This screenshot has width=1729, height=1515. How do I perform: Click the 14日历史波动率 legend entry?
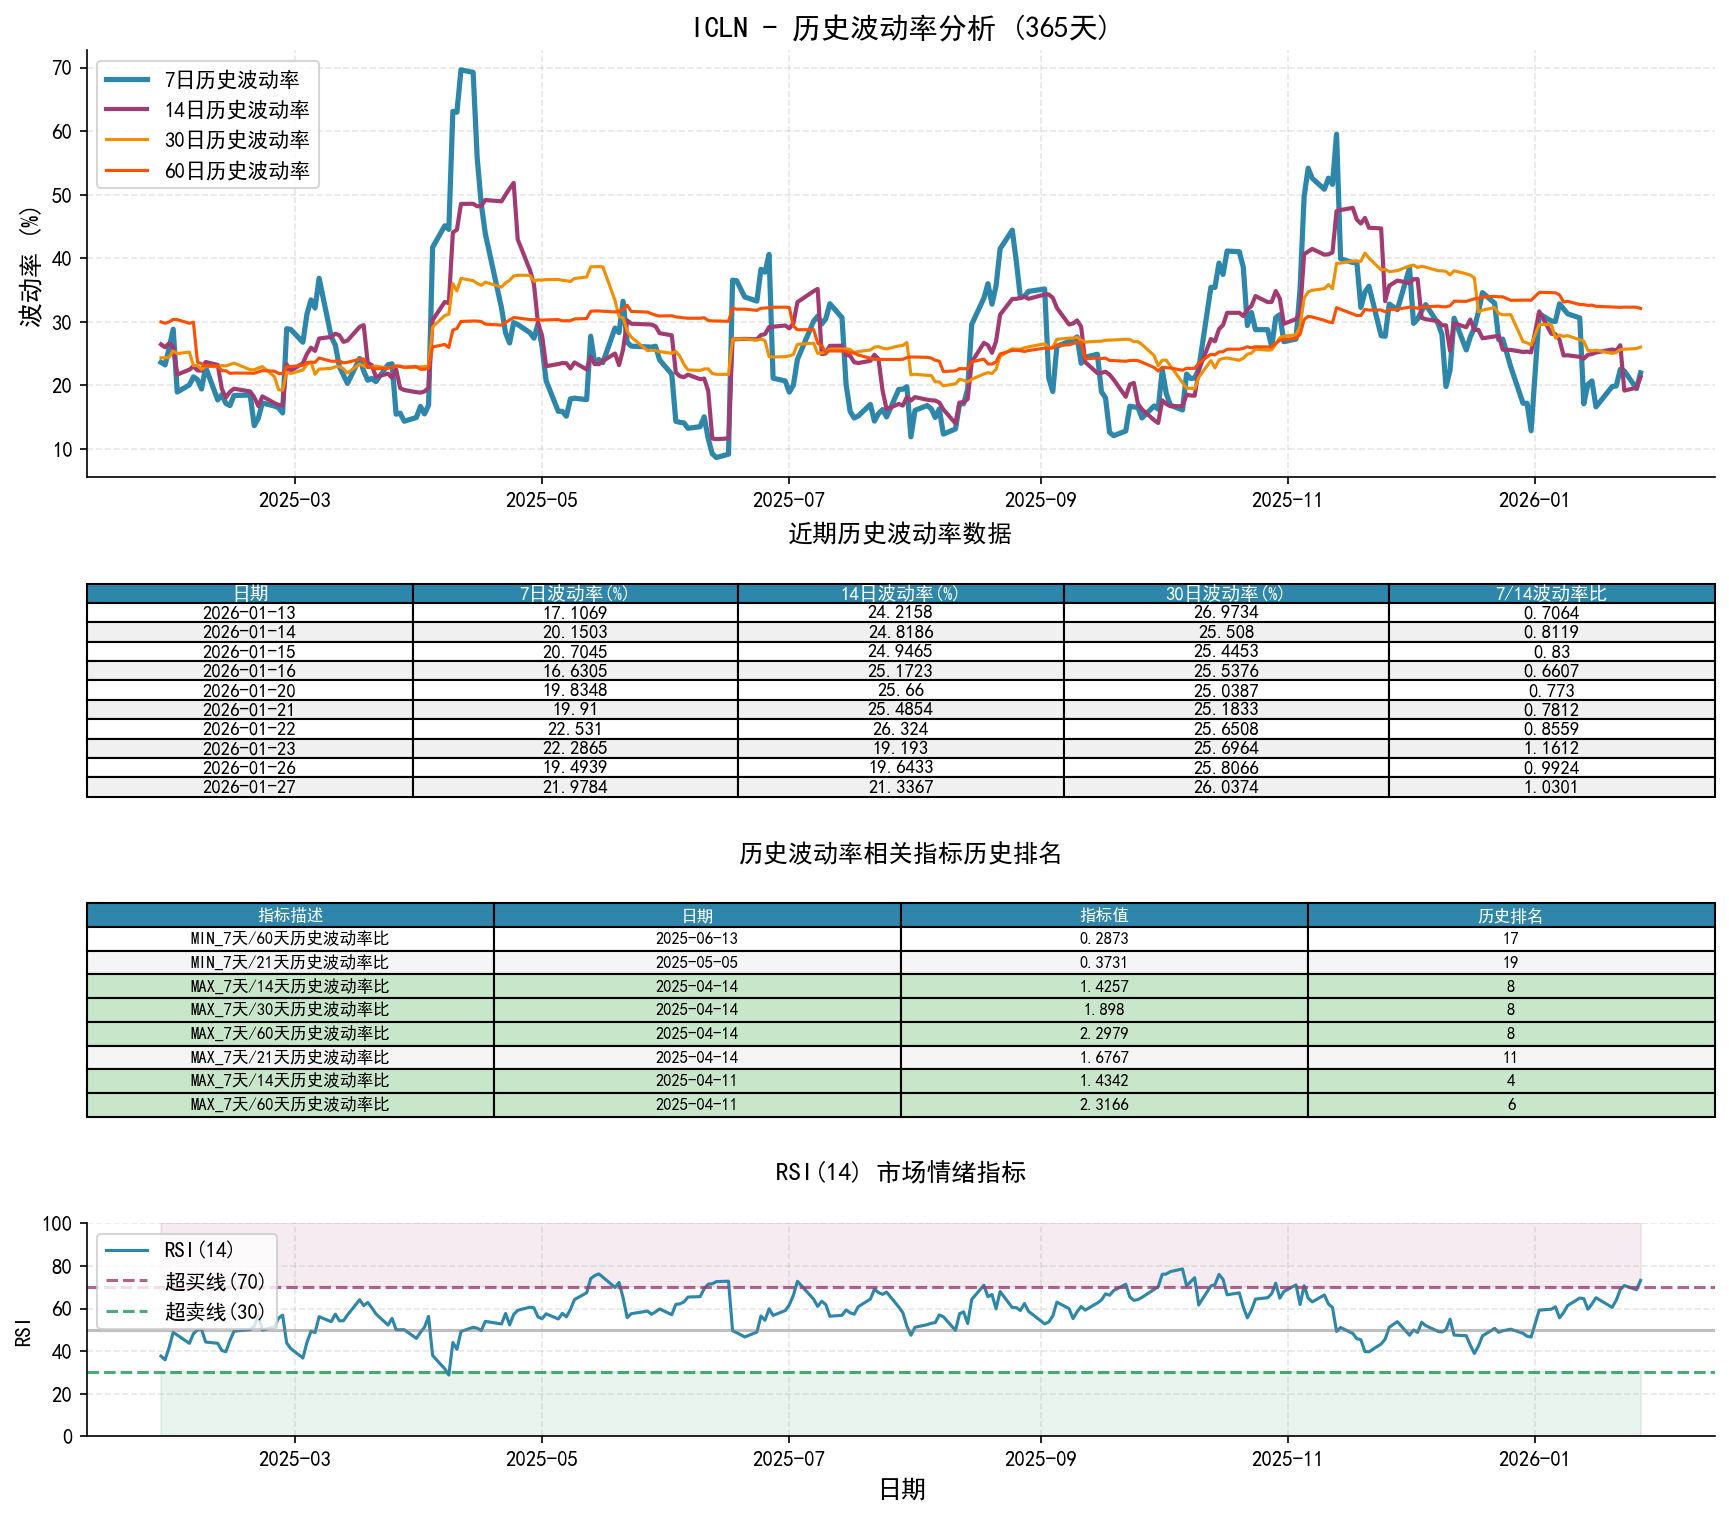[x=236, y=110]
